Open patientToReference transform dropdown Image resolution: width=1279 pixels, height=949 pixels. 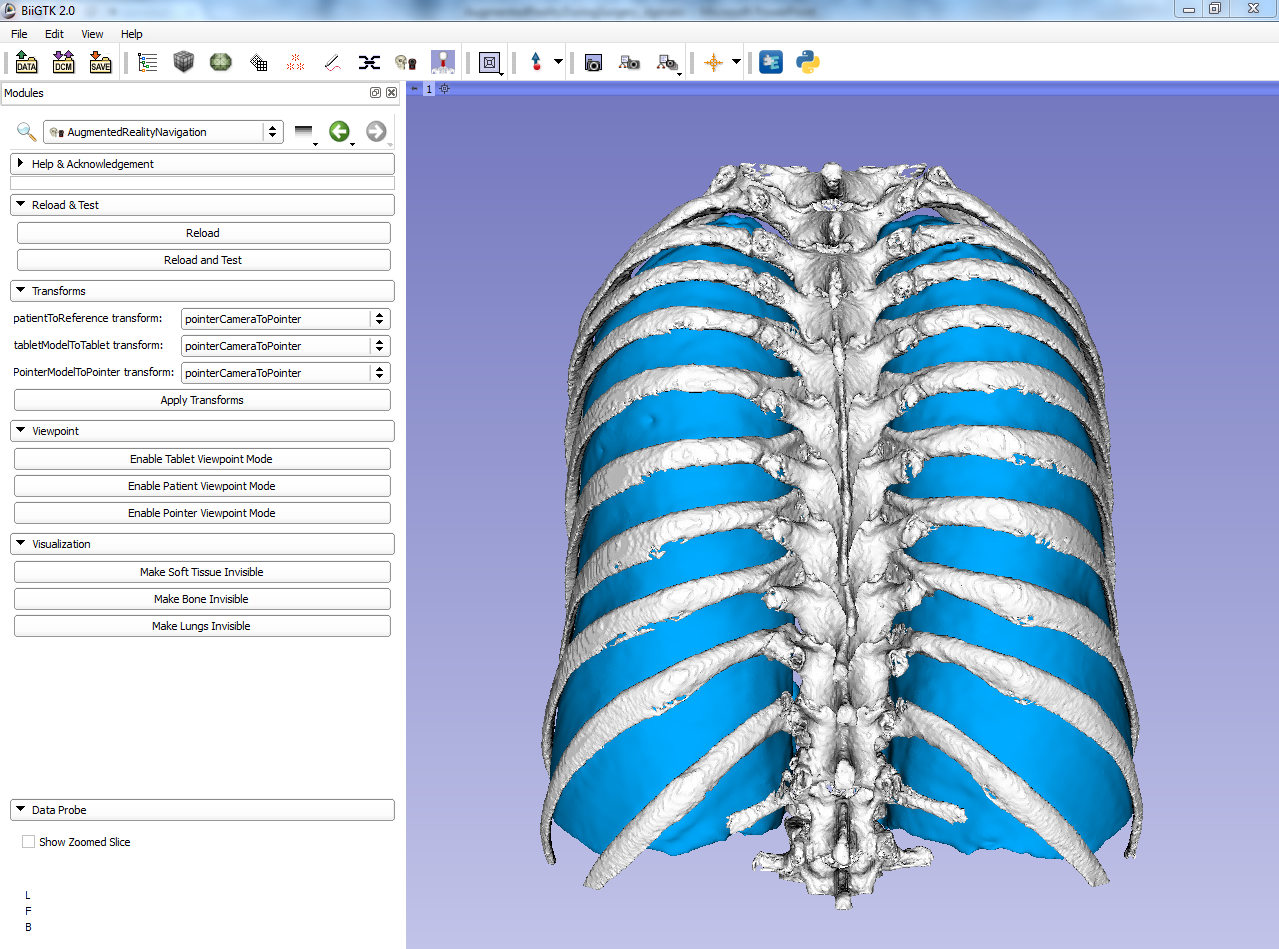click(285, 319)
